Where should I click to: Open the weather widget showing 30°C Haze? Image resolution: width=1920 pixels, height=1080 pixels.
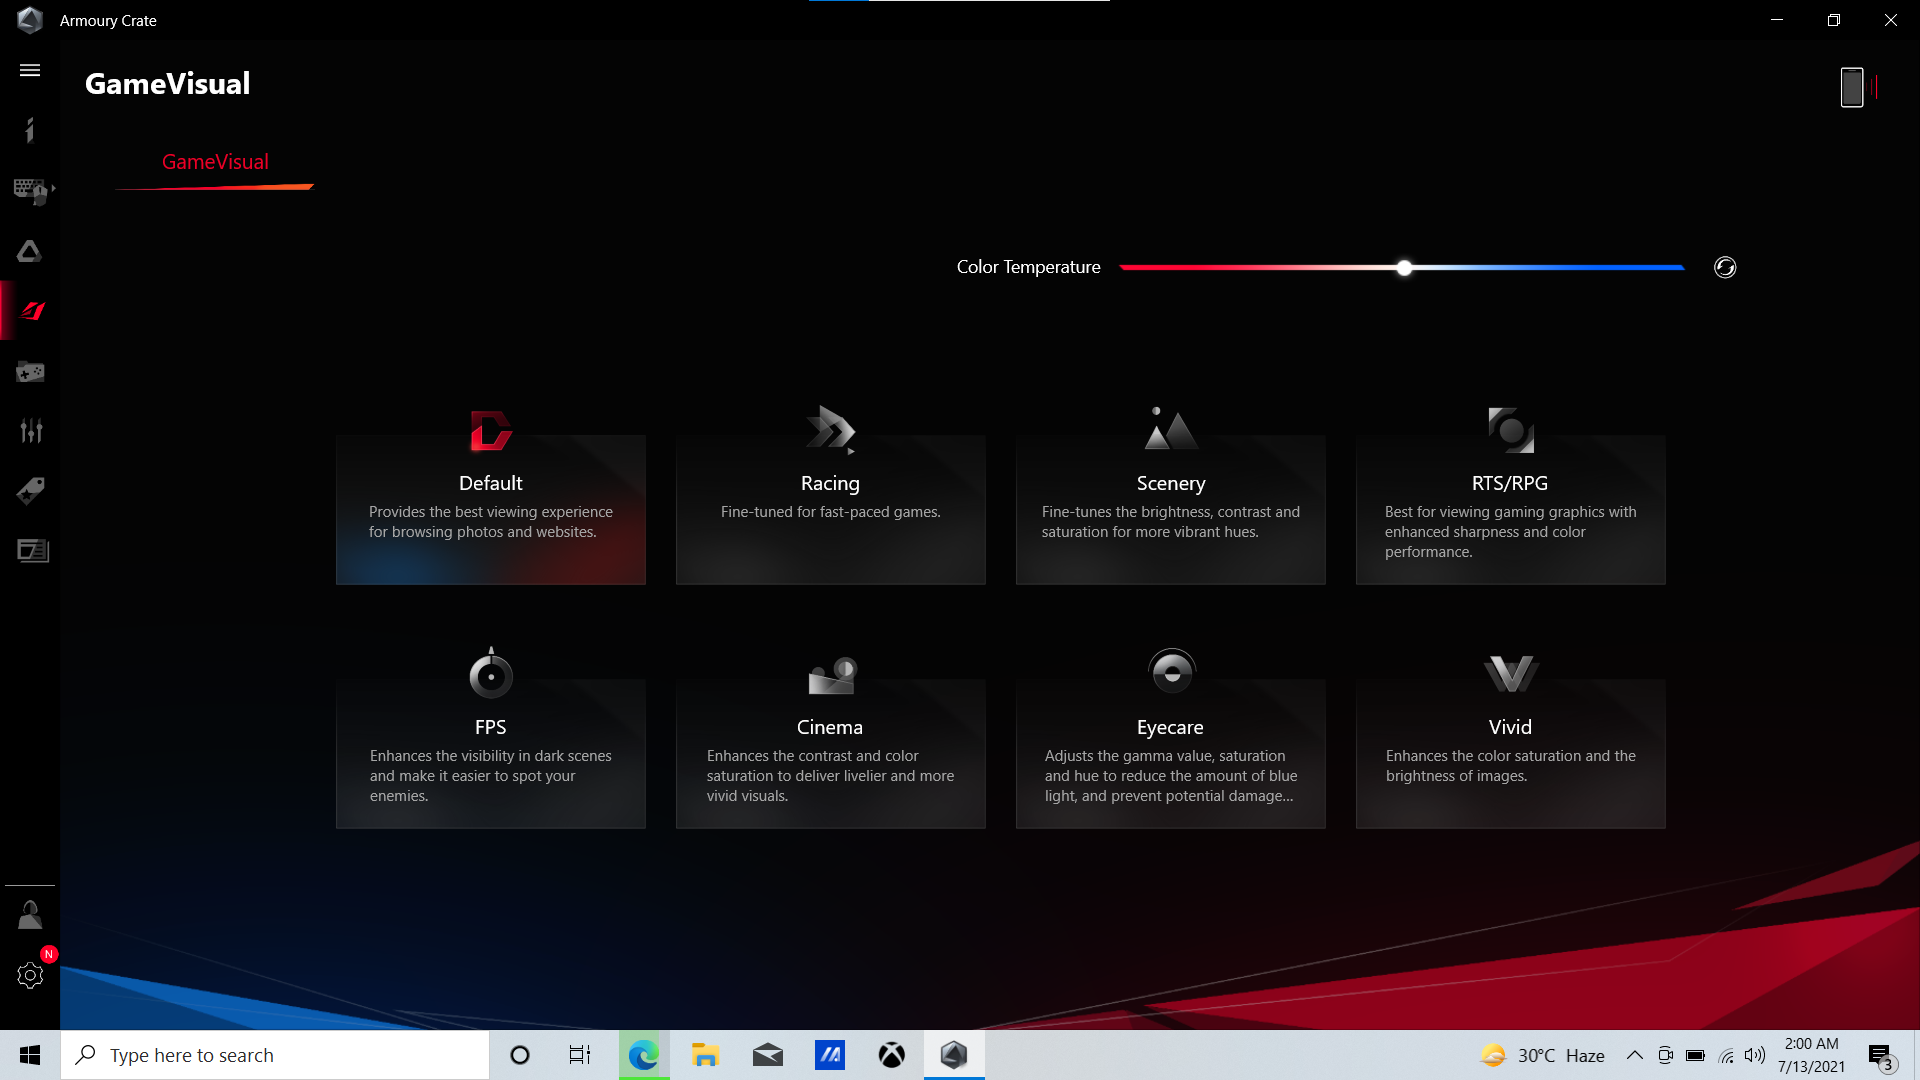(x=1543, y=1055)
